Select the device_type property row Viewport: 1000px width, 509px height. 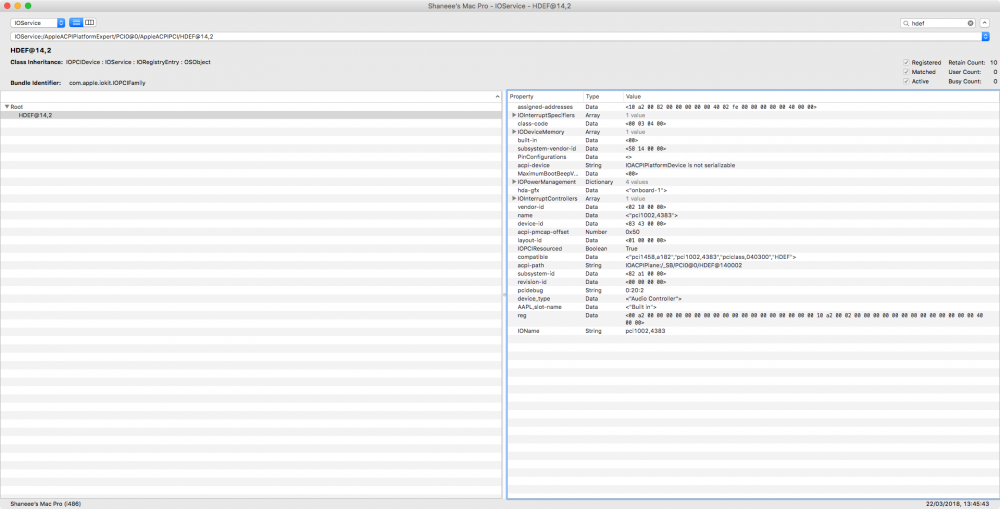753,299
